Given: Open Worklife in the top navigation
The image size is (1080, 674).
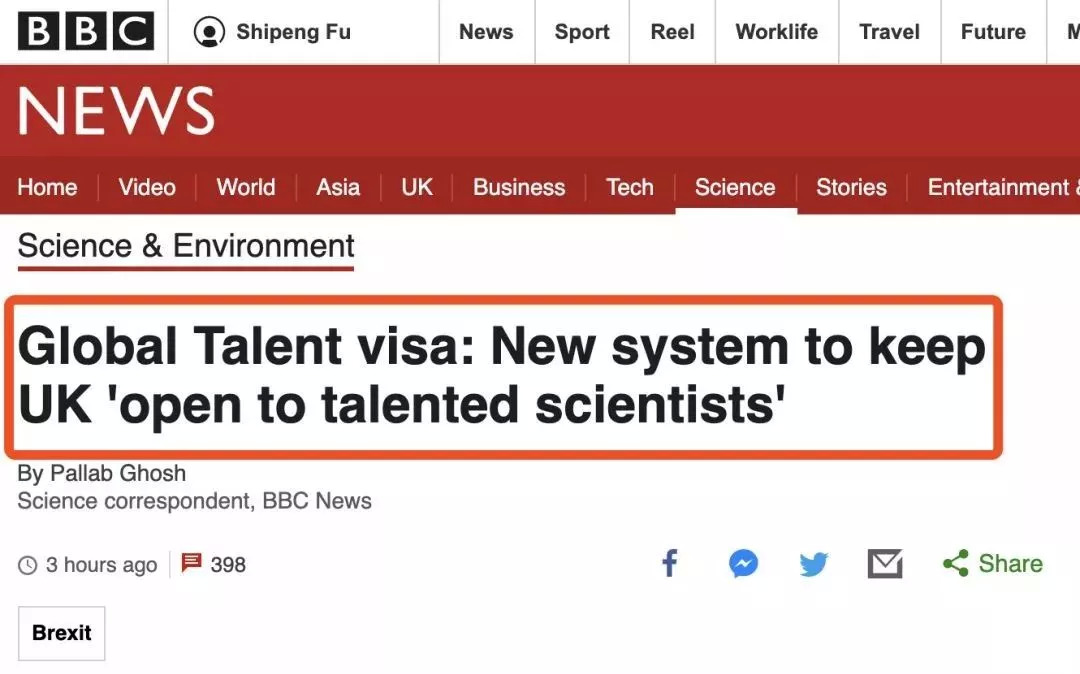Looking at the screenshot, I should (777, 32).
